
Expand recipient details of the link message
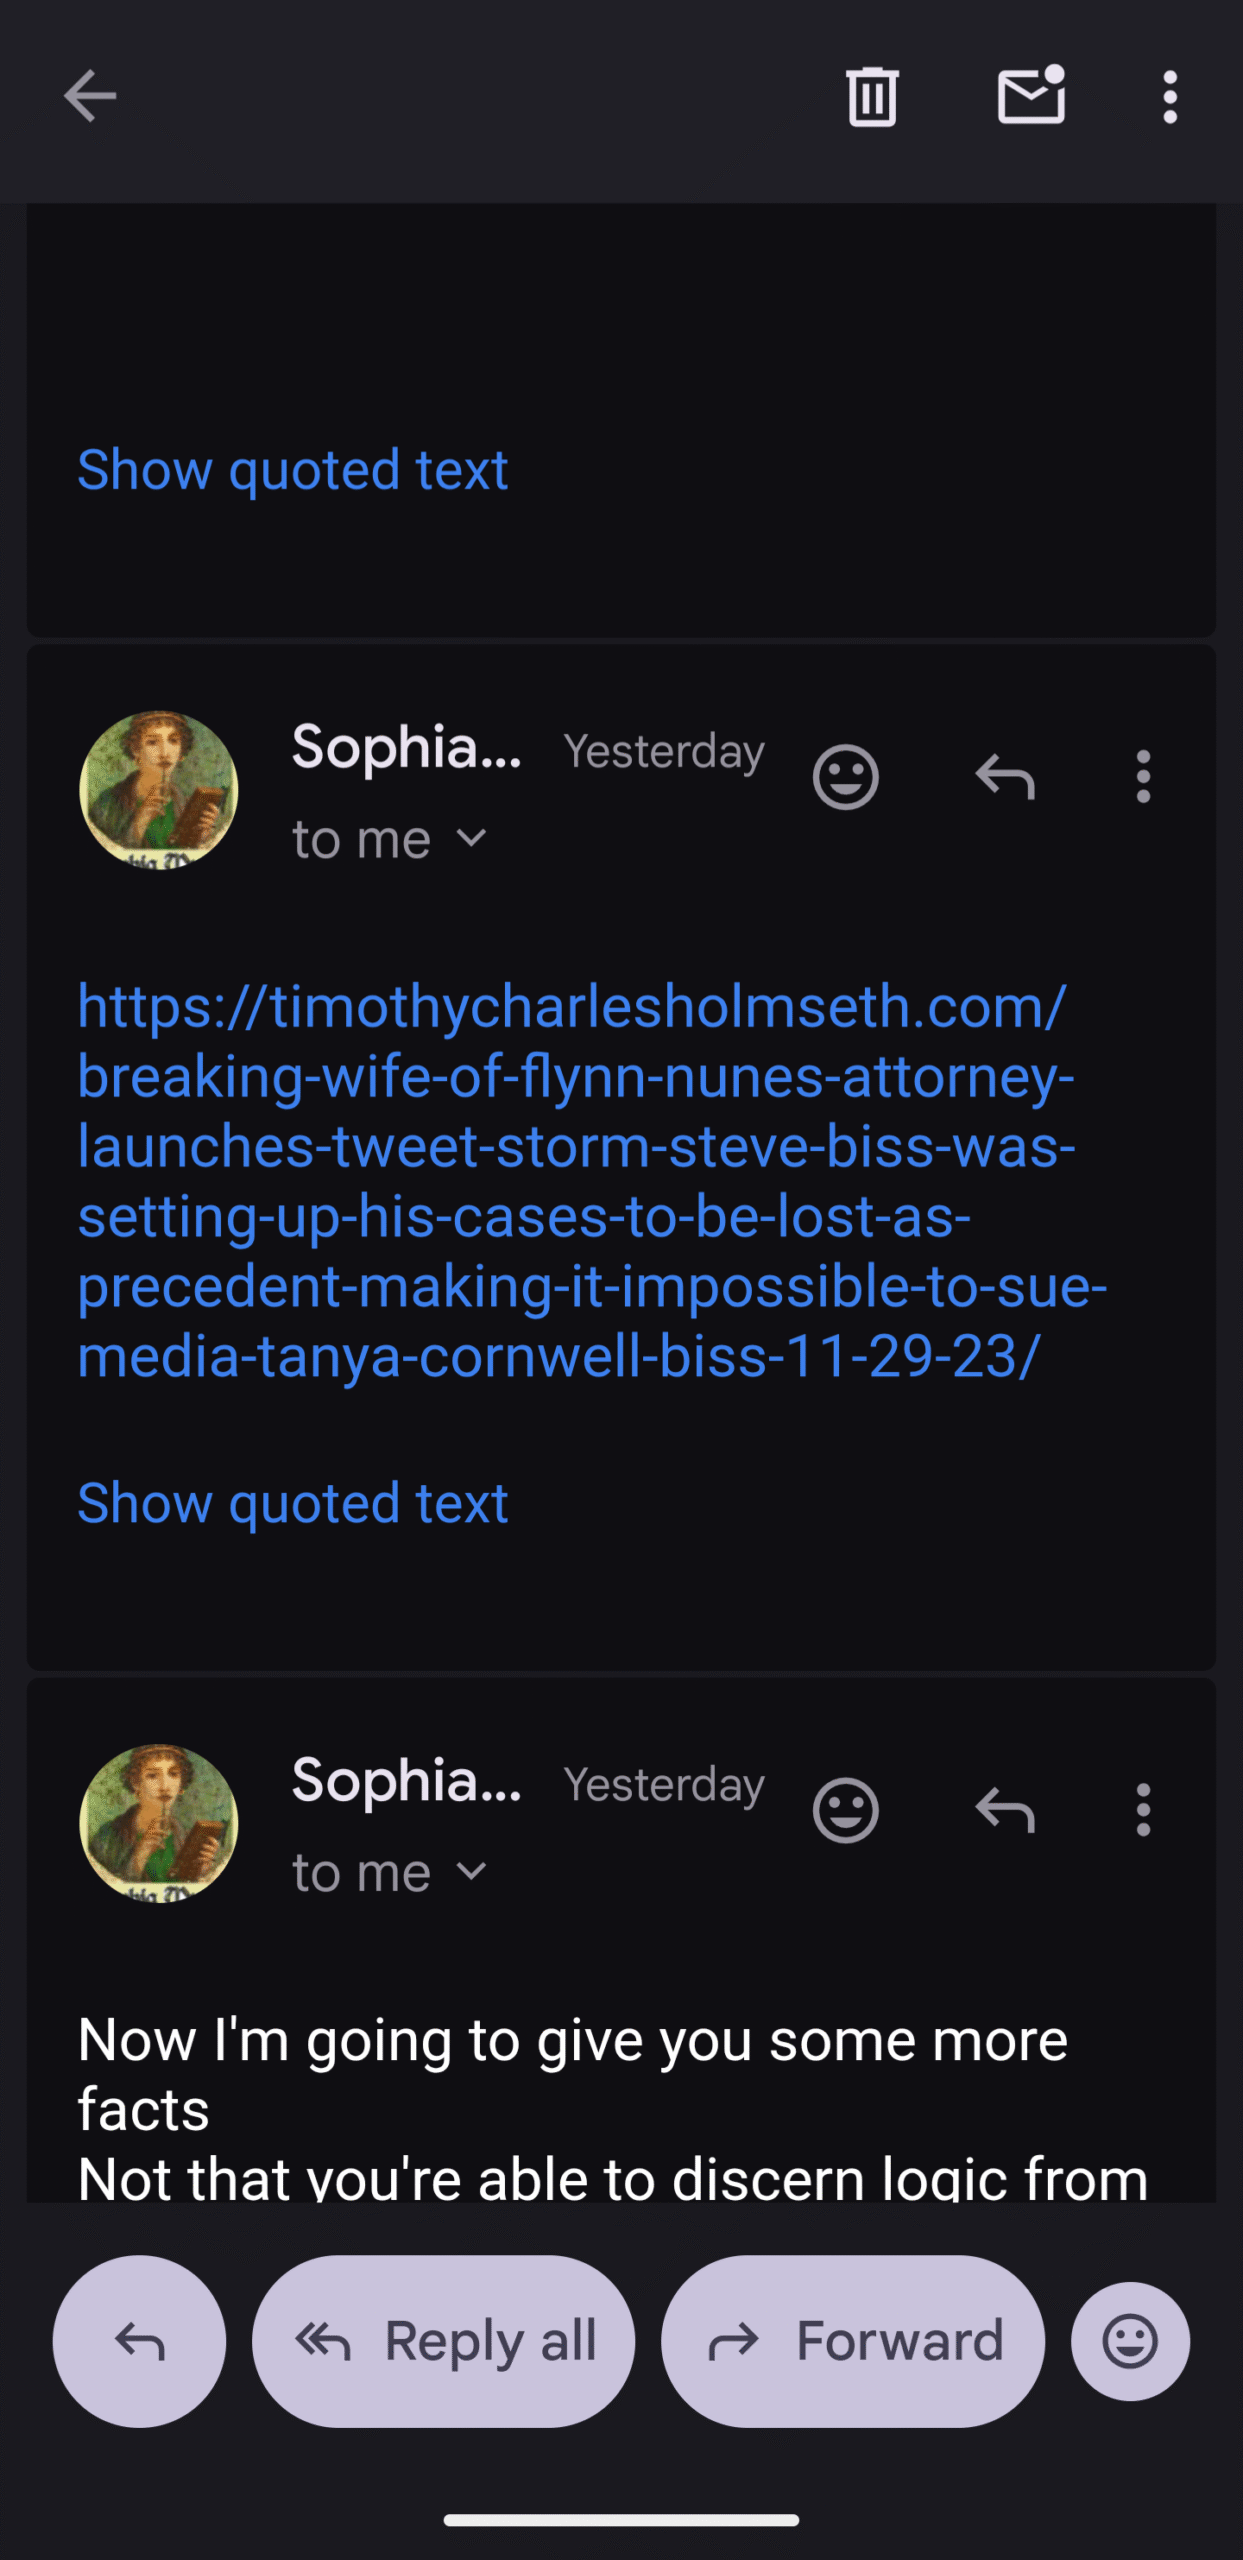point(390,840)
